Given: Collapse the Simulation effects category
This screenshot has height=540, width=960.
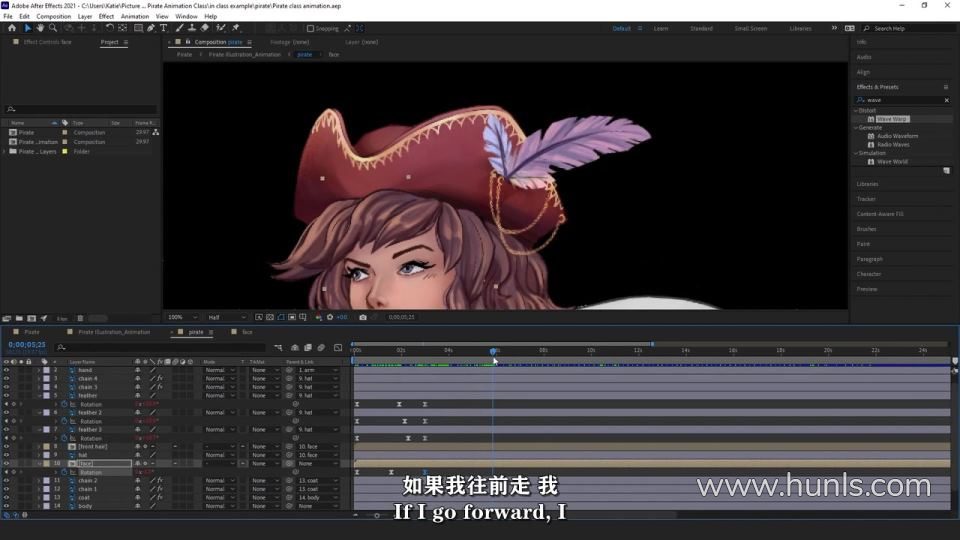Looking at the screenshot, I should [856, 153].
